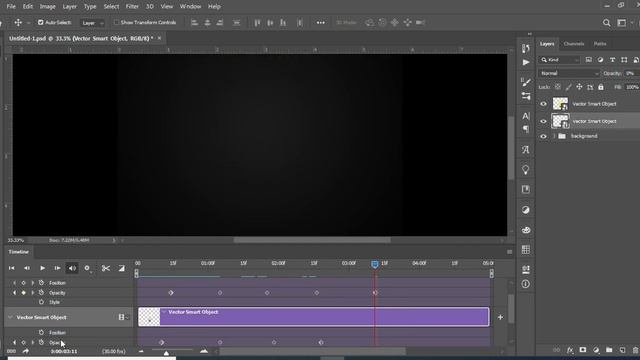Toggle timeline audio playback speaker icon

(72, 268)
